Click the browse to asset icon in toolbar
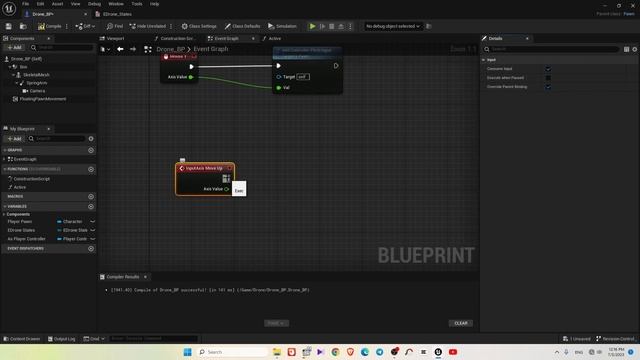The width and height of the screenshot is (640, 360). (x=23, y=26)
